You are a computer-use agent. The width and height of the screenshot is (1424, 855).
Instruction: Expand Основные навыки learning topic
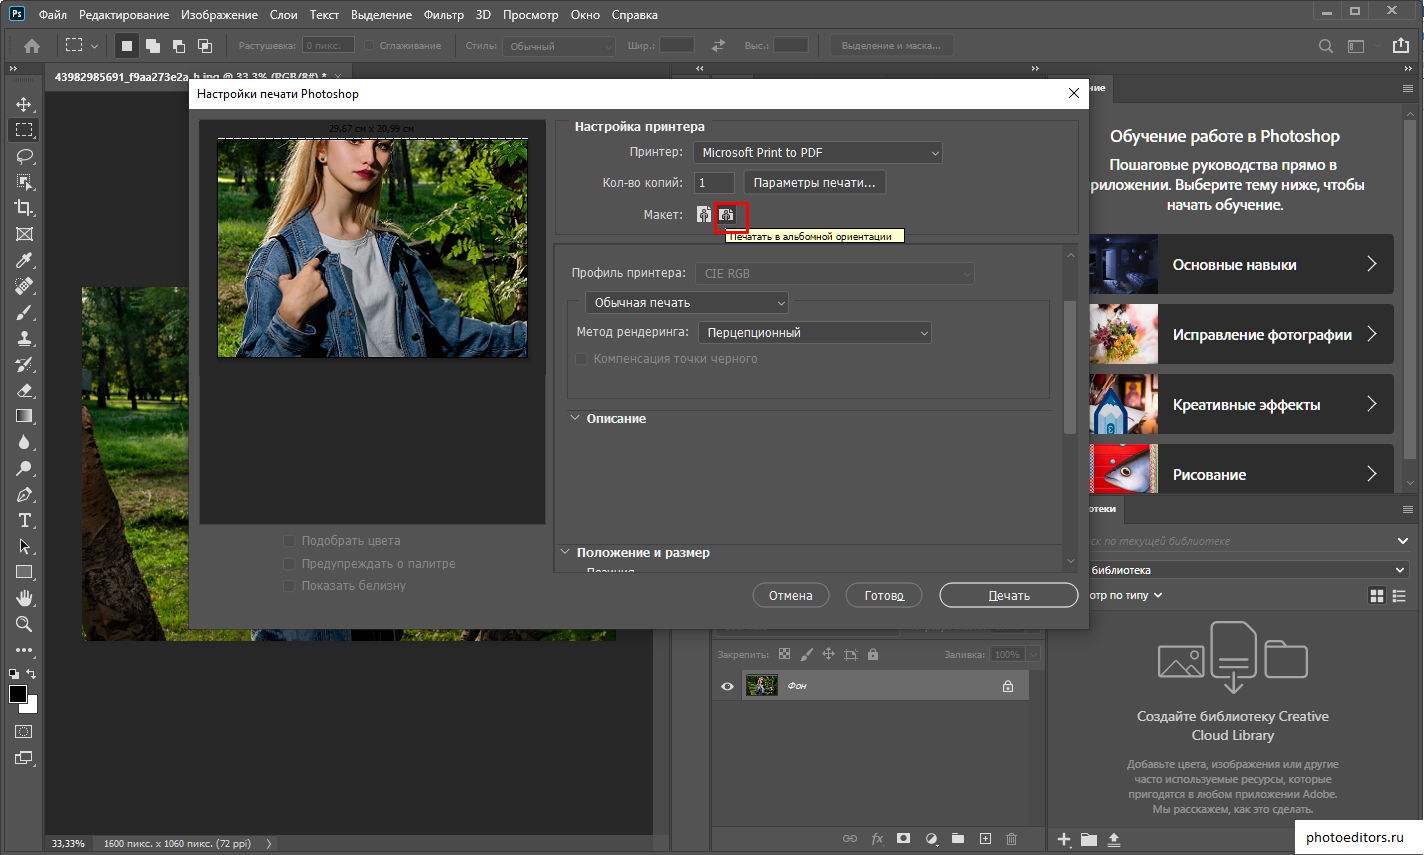pyautogui.click(x=1241, y=265)
